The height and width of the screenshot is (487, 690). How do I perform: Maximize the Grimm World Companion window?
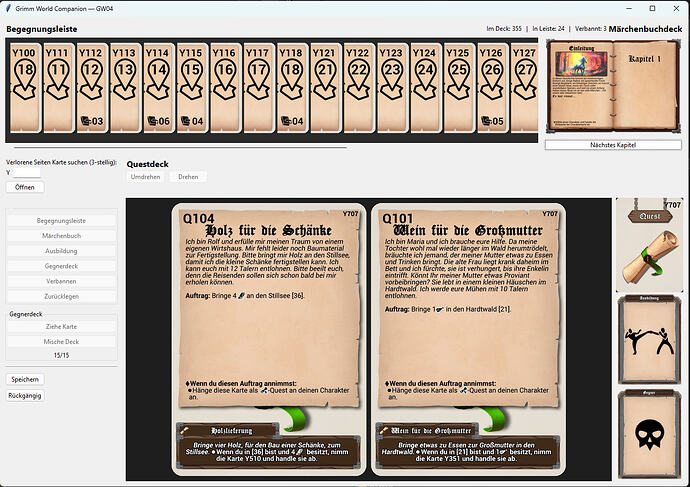[x=652, y=8]
